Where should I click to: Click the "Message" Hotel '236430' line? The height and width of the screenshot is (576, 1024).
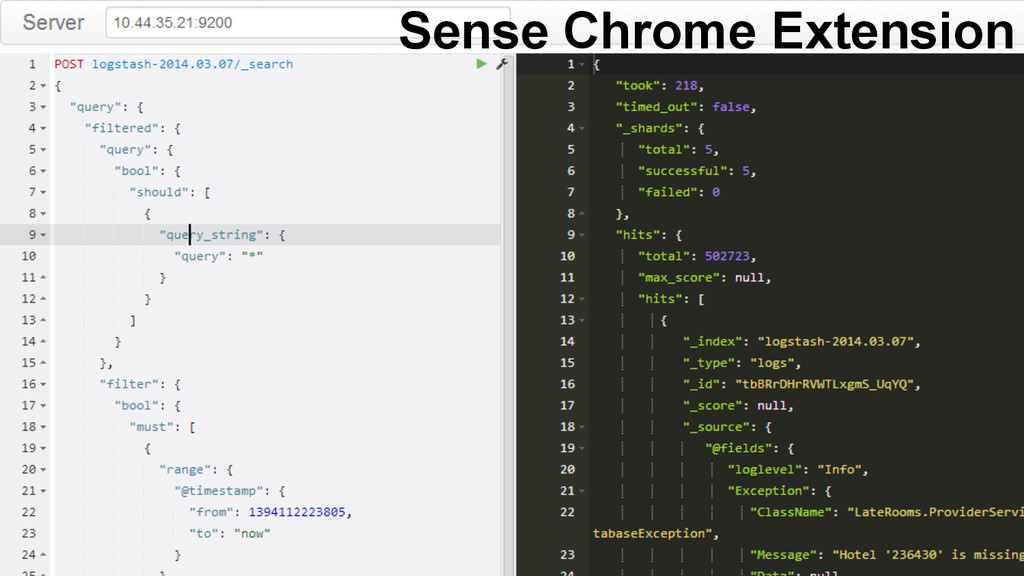tap(886, 555)
